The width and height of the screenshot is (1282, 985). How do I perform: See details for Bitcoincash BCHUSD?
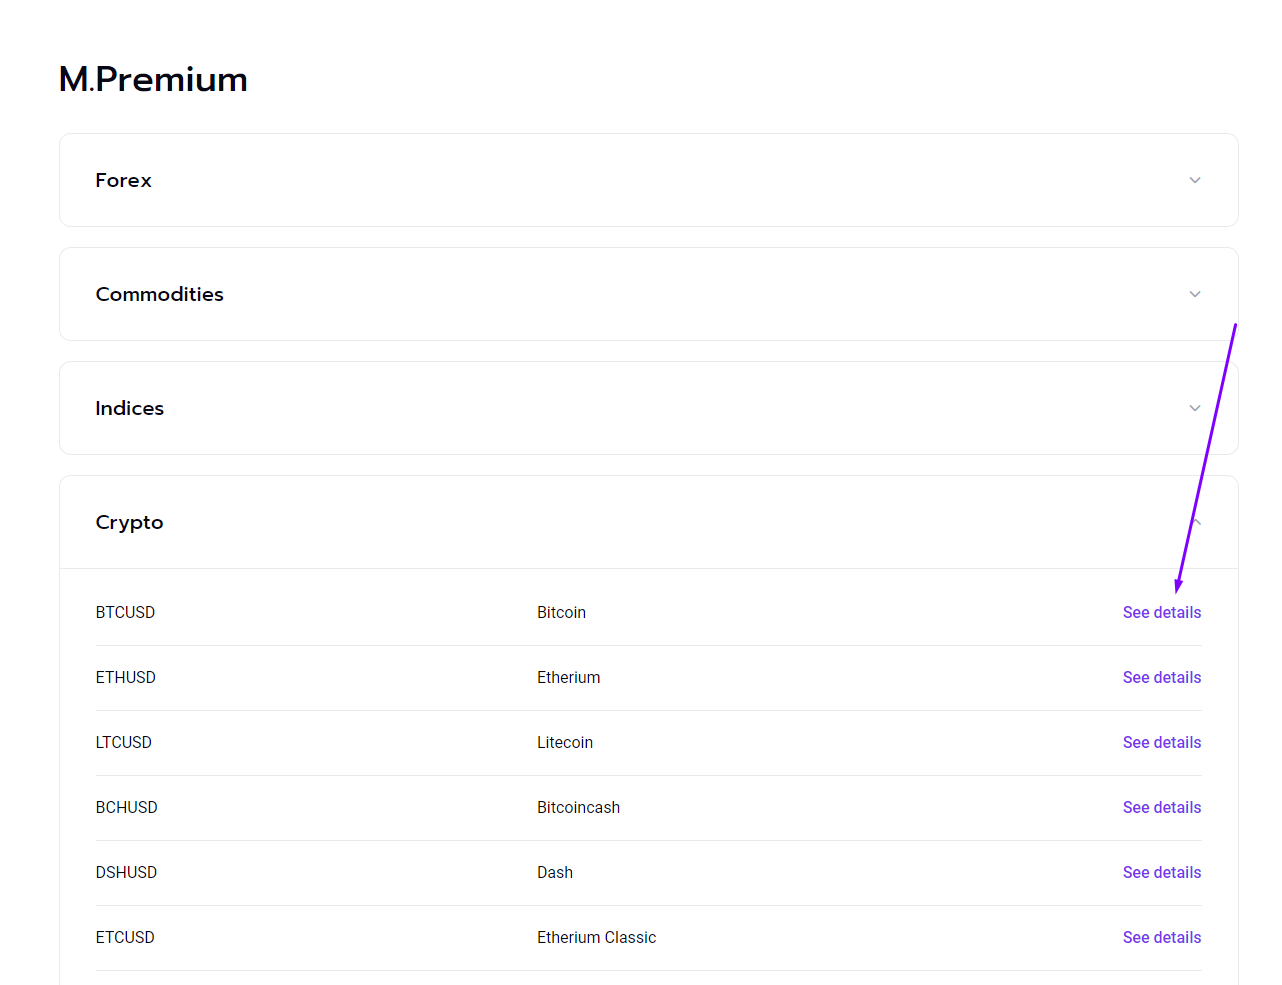pos(1162,807)
